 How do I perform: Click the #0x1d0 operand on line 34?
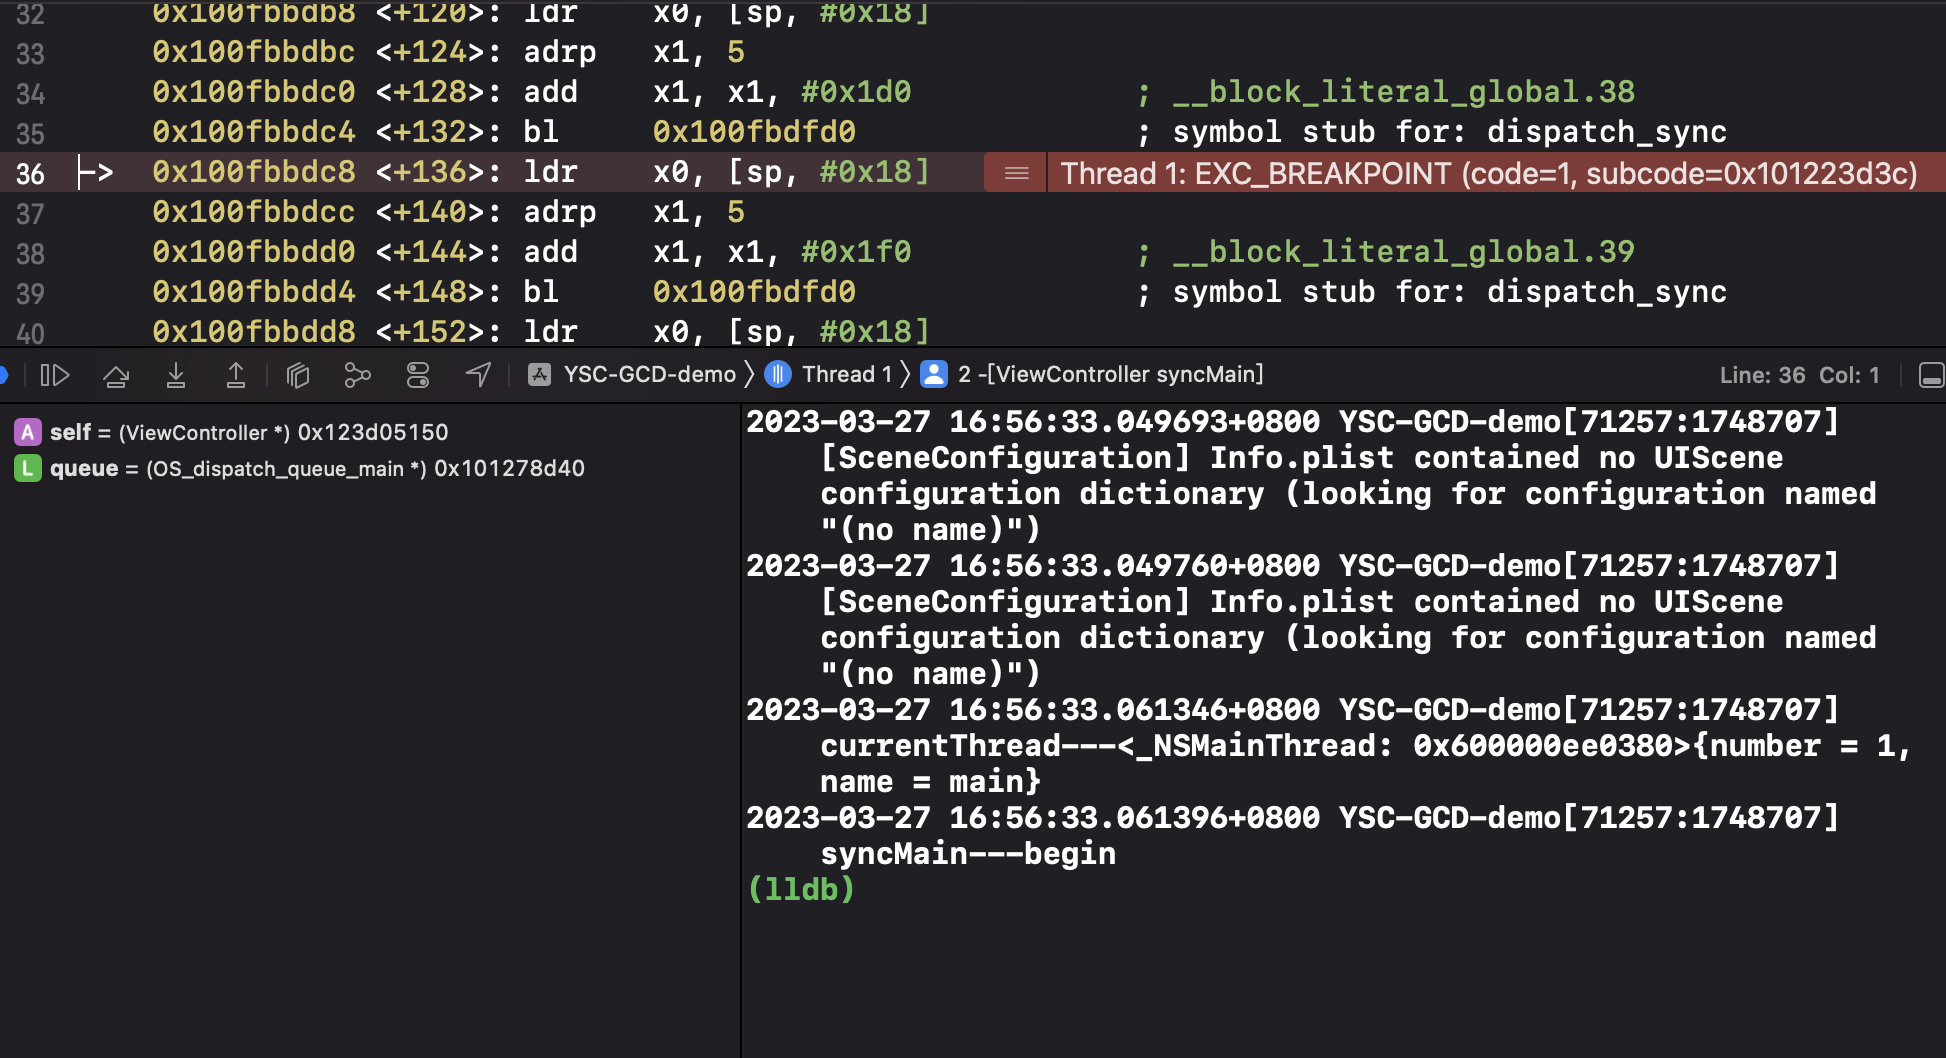(x=856, y=92)
